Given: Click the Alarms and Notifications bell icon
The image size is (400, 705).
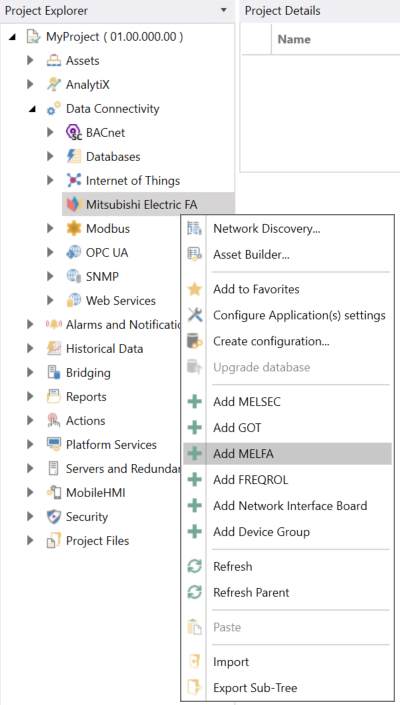Looking at the screenshot, I should coord(54,325).
